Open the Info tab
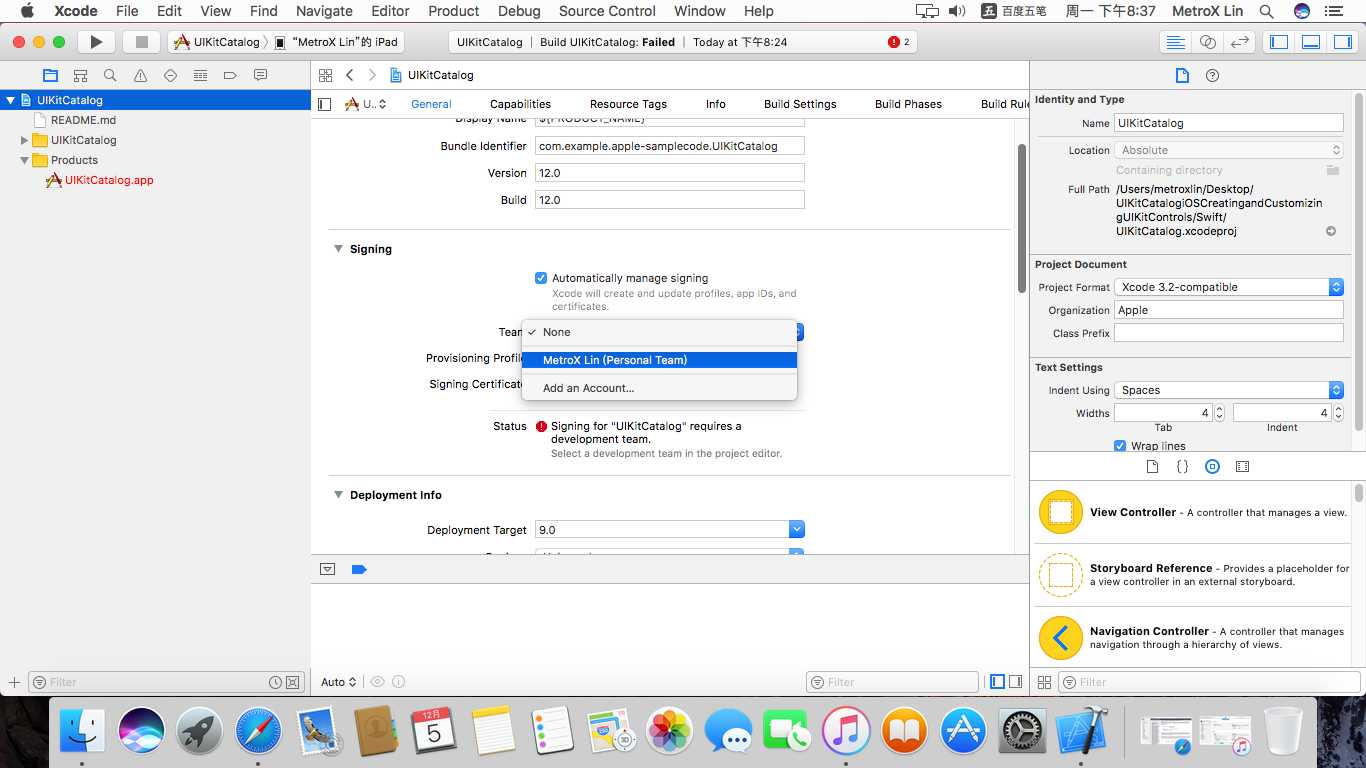This screenshot has width=1366, height=768. tap(716, 104)
